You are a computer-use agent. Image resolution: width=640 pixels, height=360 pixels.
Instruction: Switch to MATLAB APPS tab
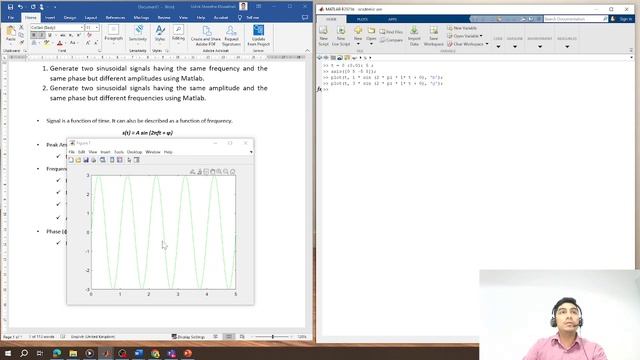point(392,19)
